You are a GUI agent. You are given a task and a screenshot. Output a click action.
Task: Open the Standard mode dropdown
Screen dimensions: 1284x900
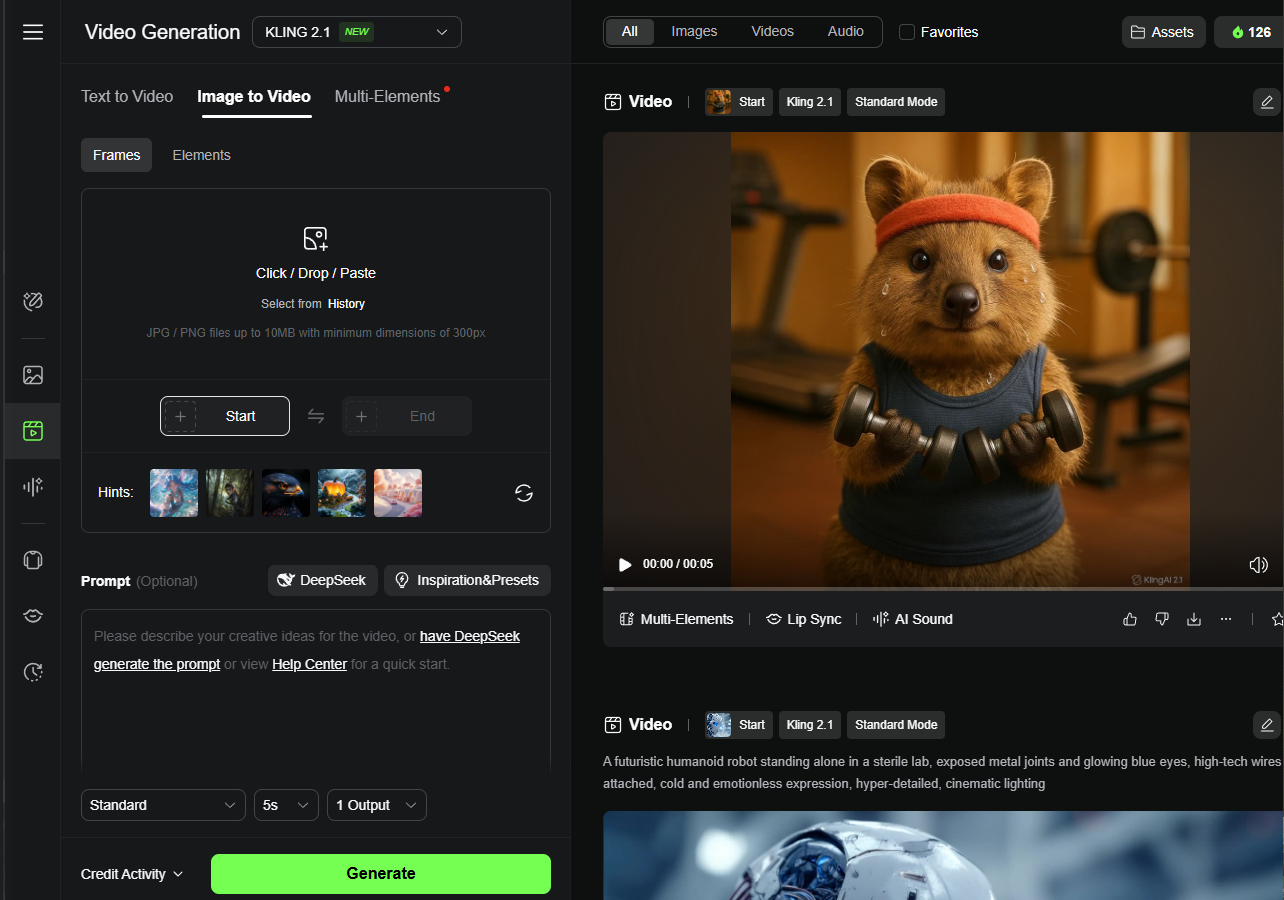(163, 805)
